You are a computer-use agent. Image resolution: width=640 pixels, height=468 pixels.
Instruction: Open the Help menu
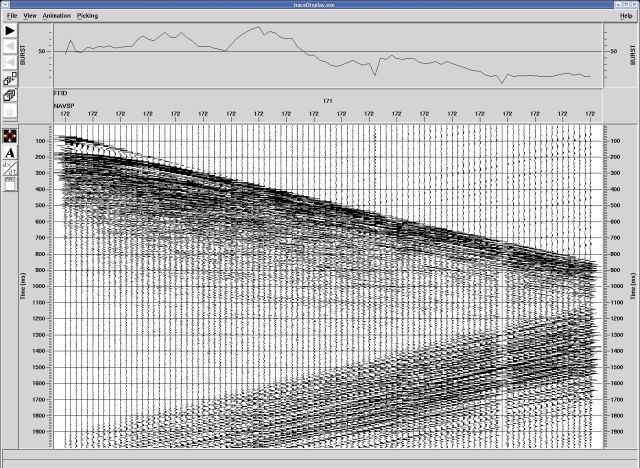coord(626,16)
